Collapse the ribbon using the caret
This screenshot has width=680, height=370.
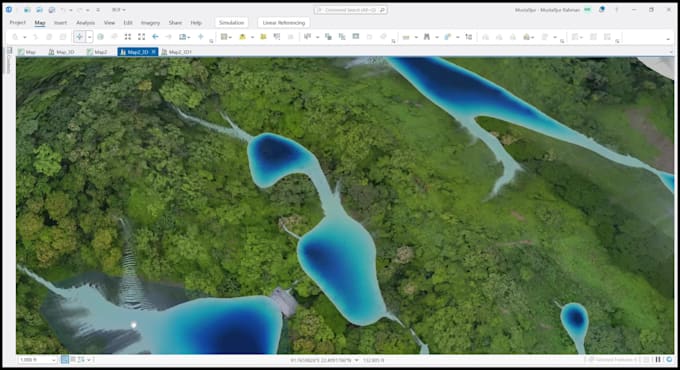click(668, 39)
